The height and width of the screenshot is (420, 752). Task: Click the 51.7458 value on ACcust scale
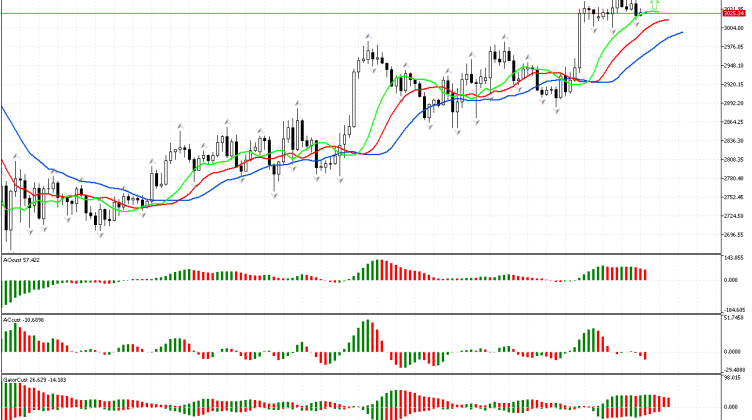(x=736, y=319)
